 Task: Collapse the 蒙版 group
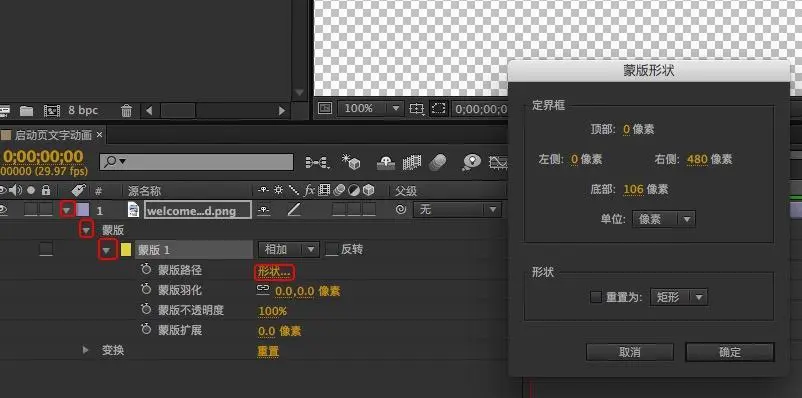(86, 230)
